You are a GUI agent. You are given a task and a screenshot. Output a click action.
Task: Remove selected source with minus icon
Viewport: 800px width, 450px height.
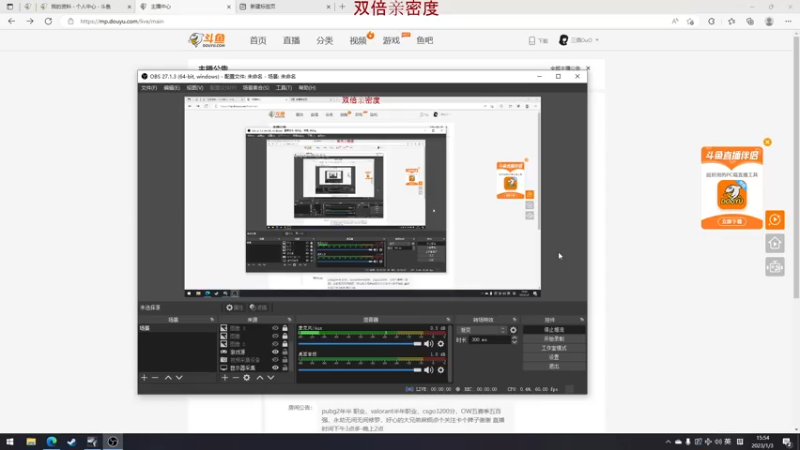[x=236, y=378]
